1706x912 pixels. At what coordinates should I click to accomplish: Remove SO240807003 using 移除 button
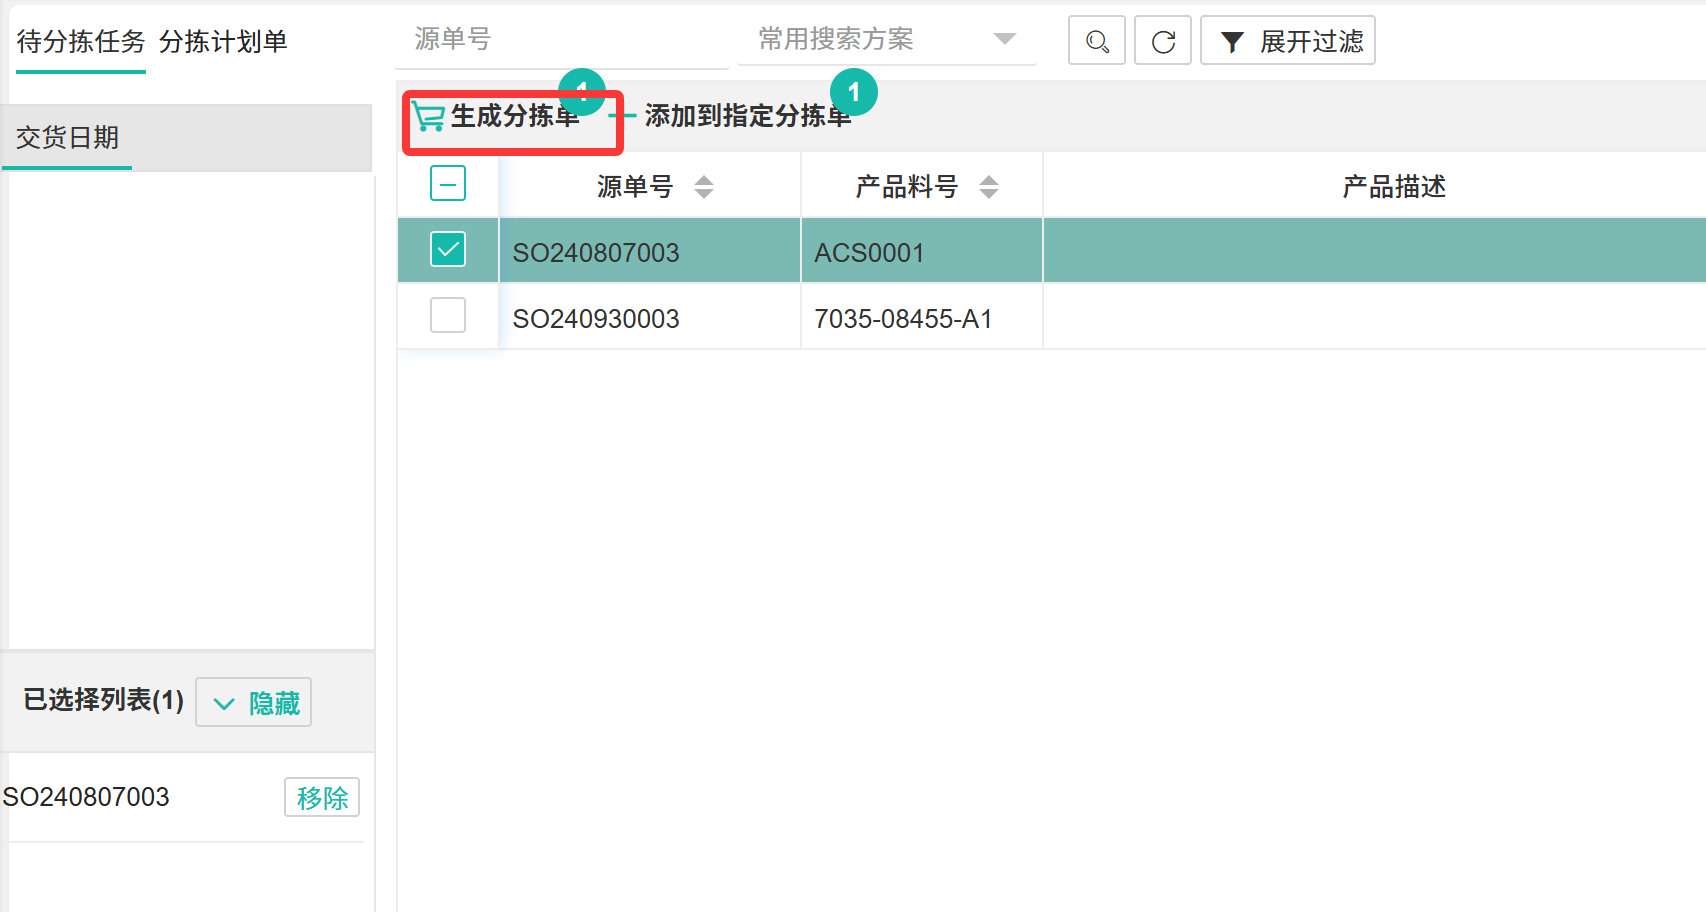coord(322,798)
